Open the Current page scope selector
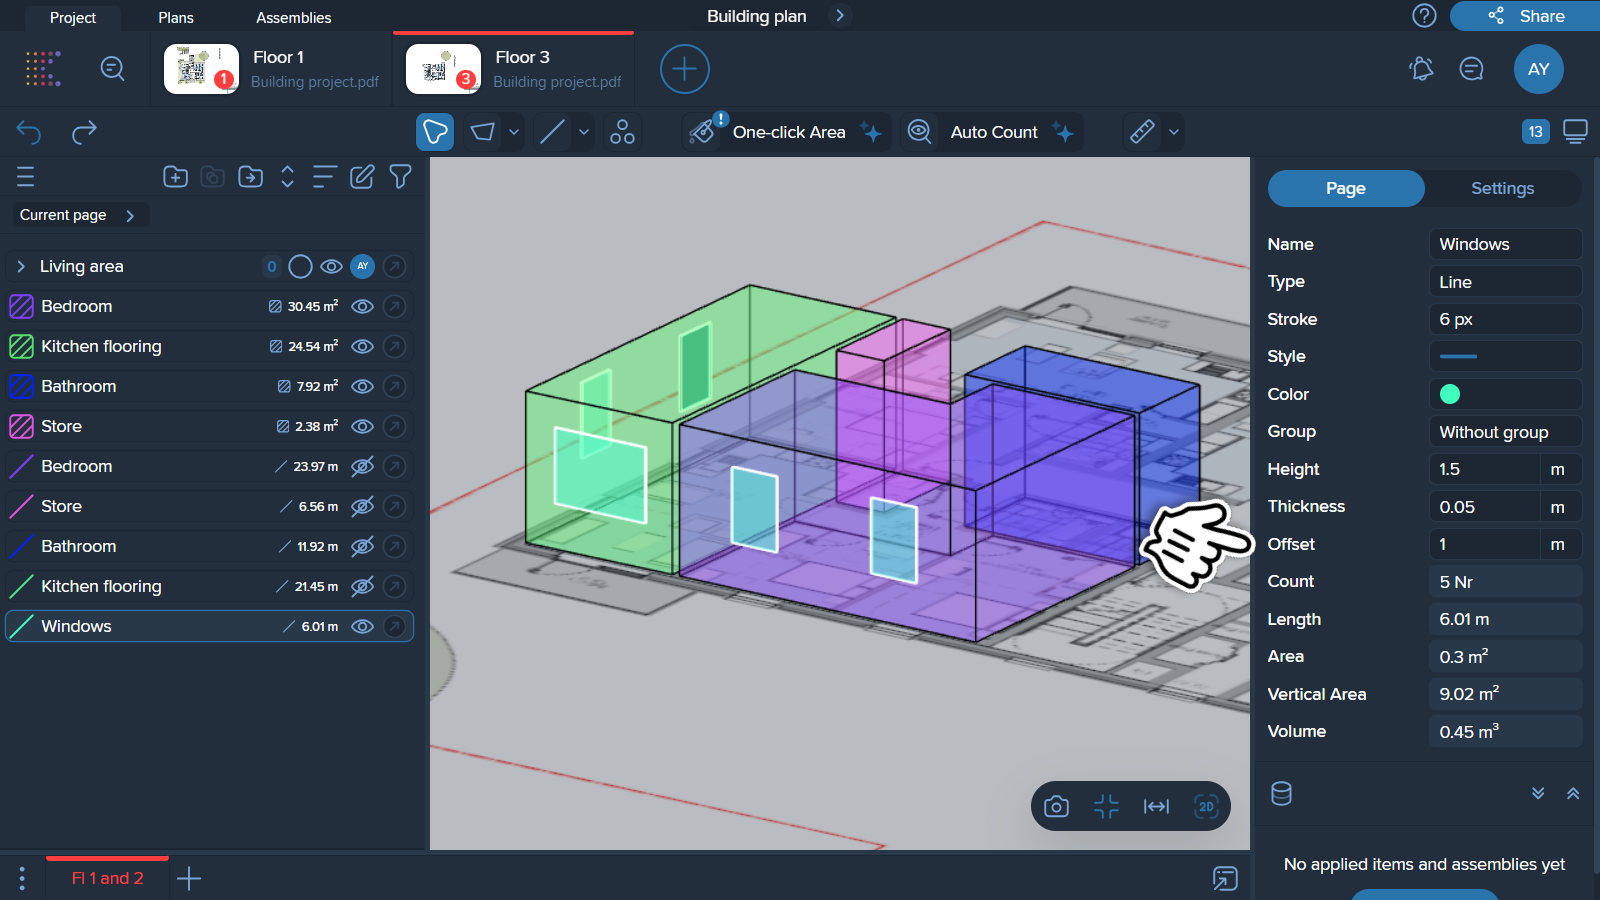Image resolution: width=1600 pixels, height=900 pixels. (80, 215)
